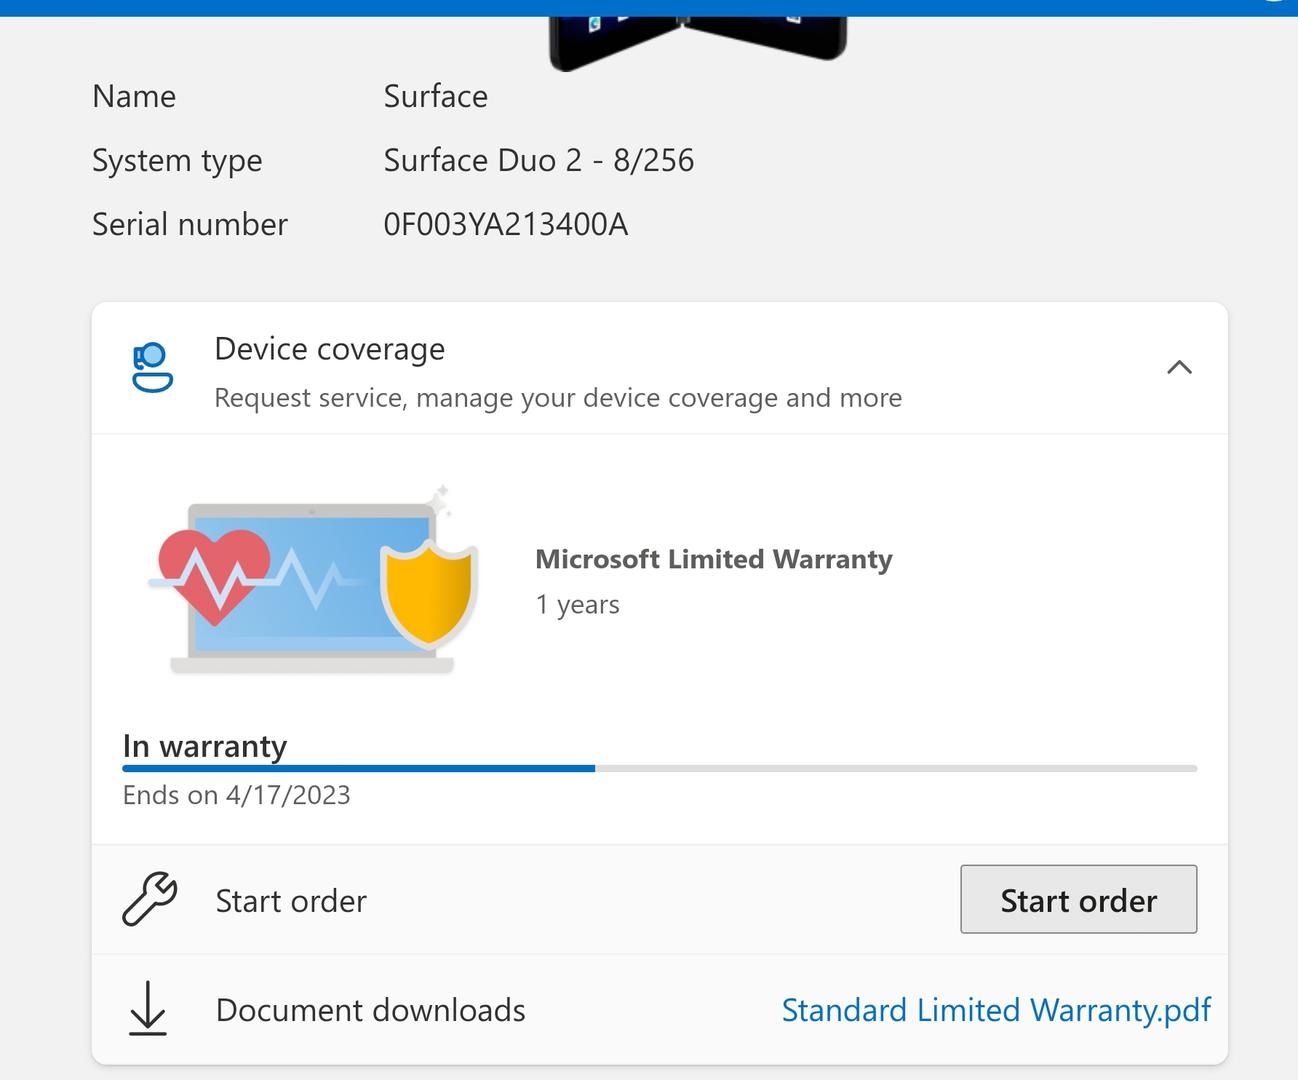Click the Document downloads label
The image size is (1298, 1080).
[370, 1010]
